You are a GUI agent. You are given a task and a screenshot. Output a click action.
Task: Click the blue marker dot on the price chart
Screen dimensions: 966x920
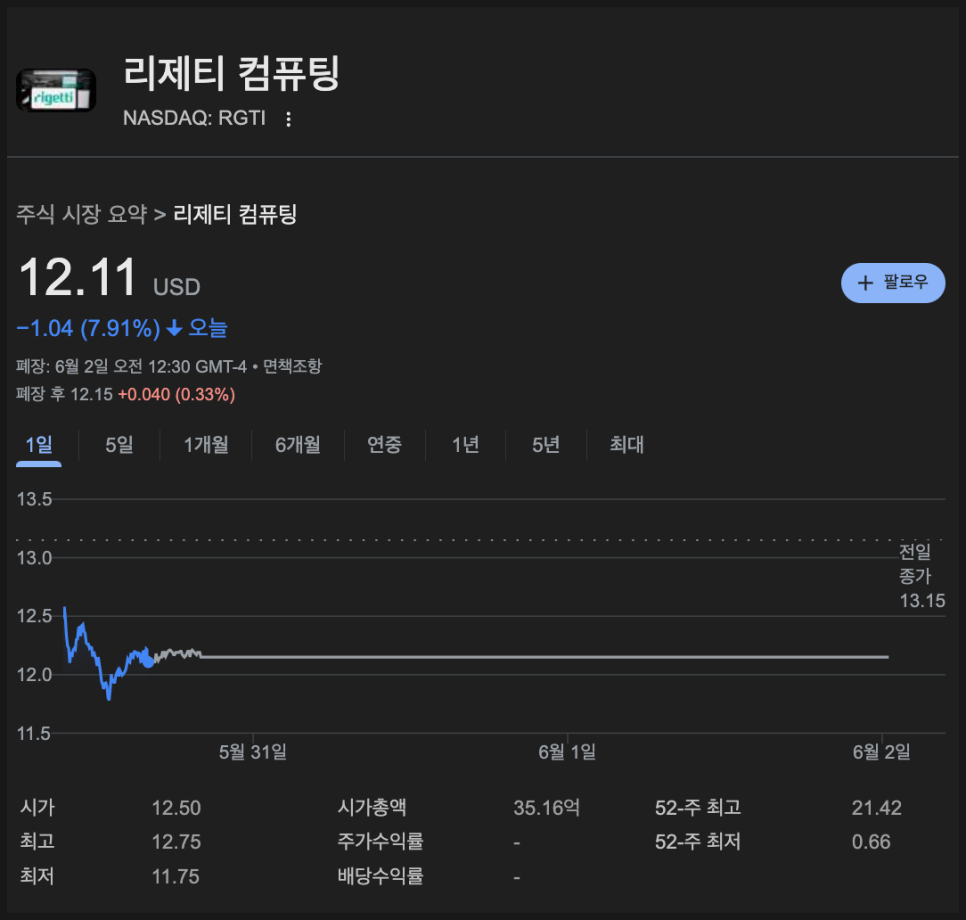148,662
